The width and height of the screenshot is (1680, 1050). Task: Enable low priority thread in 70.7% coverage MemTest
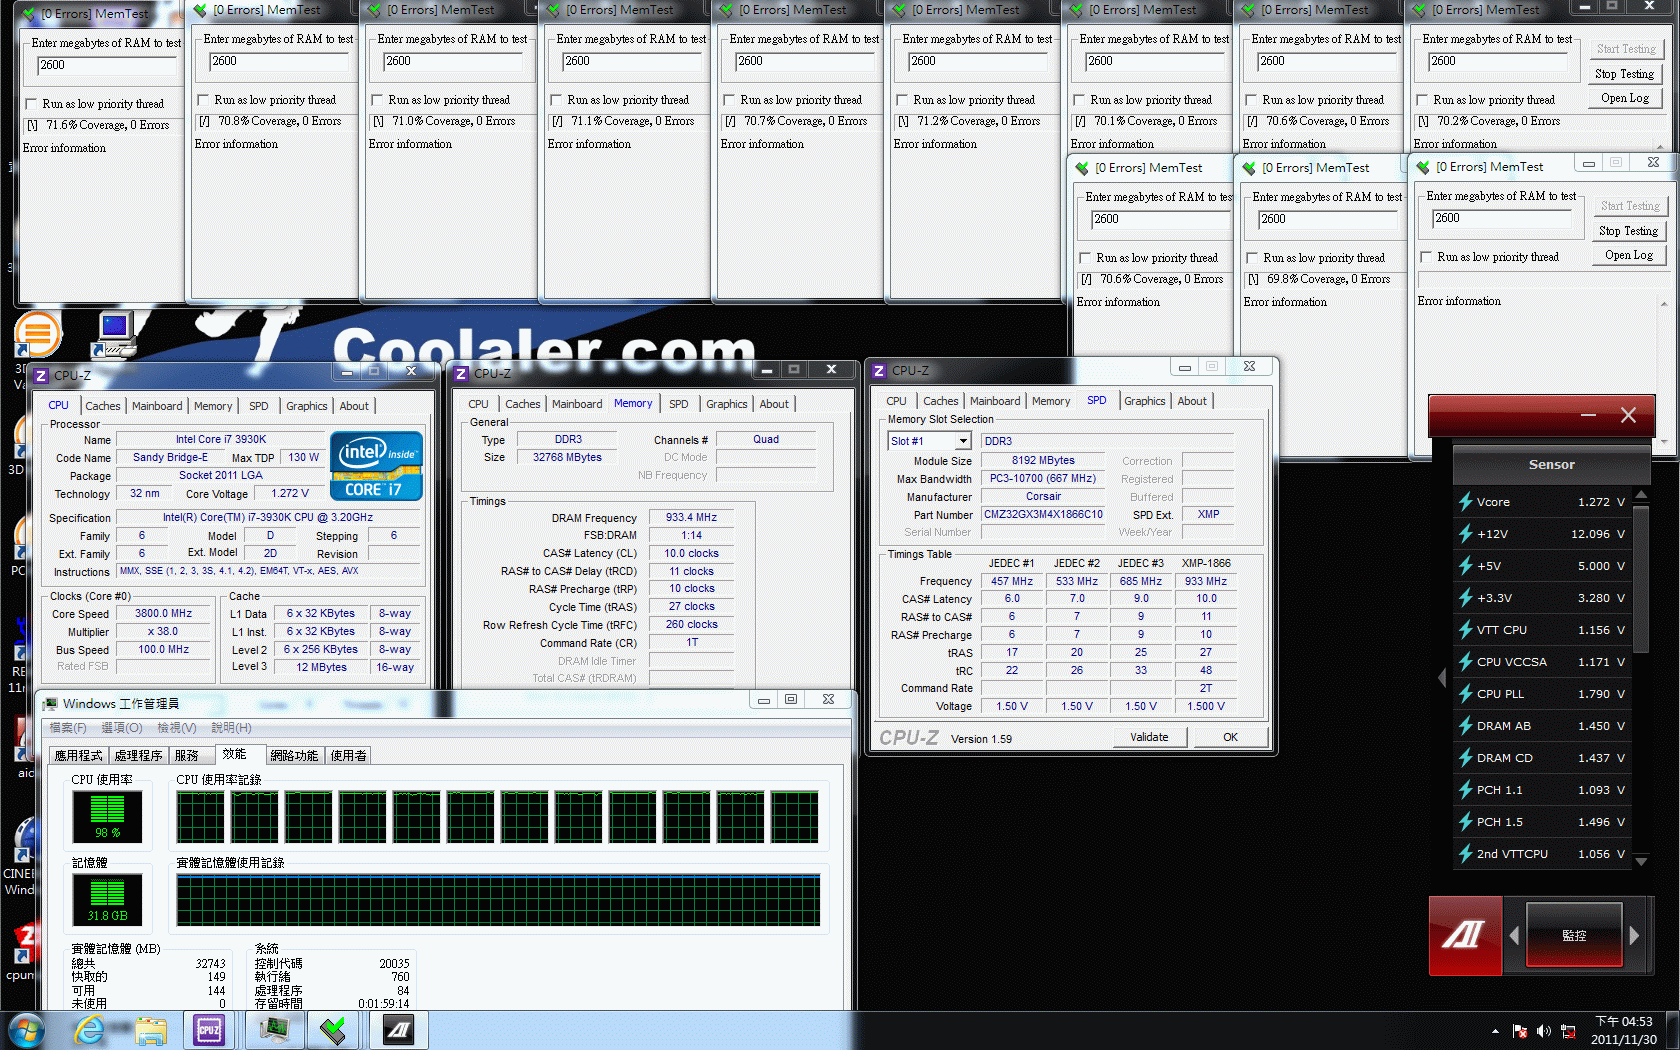729,100
